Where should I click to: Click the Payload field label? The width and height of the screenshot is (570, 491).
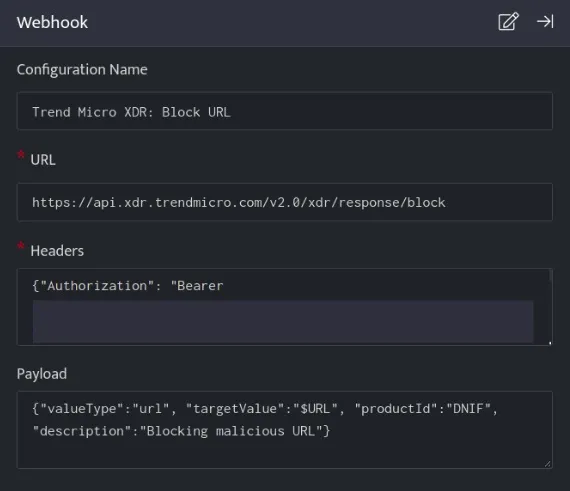click(42, 374)
